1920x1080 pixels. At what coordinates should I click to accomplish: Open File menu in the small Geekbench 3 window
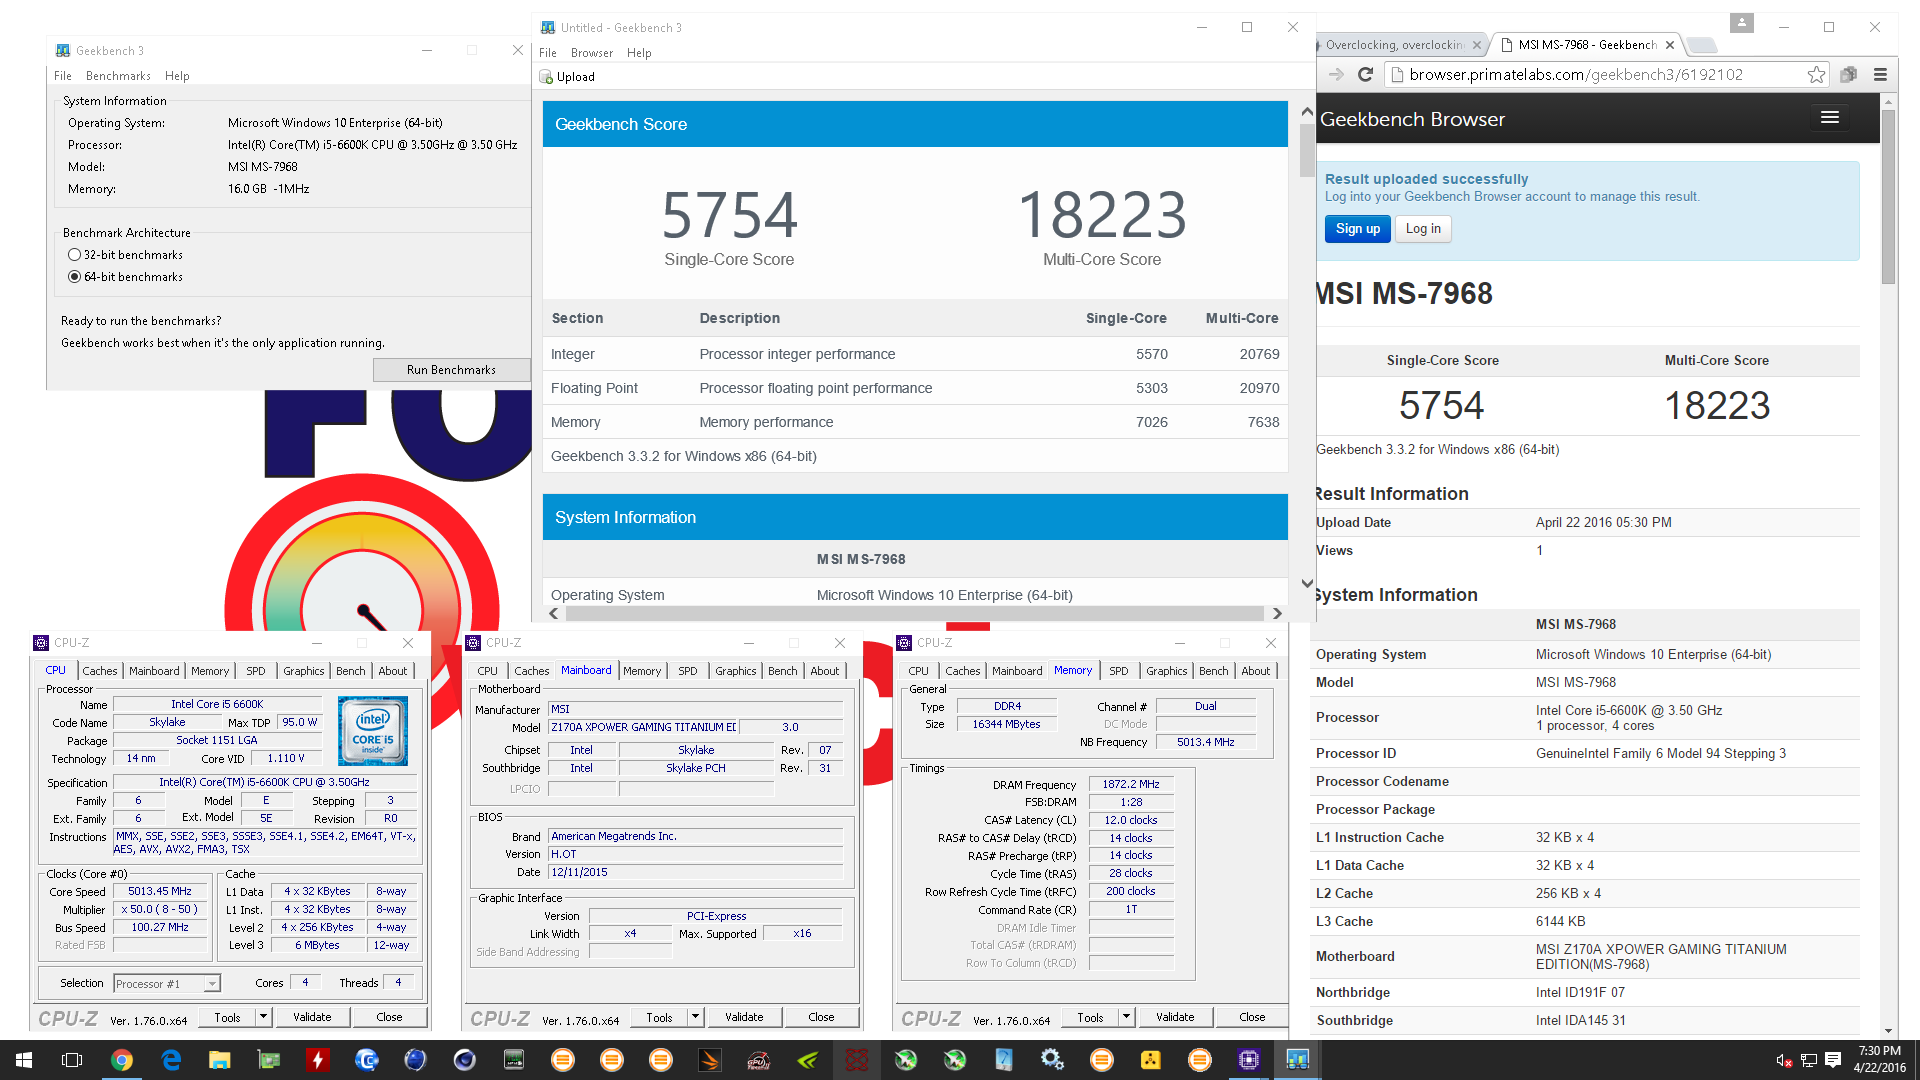pos(63,76)
